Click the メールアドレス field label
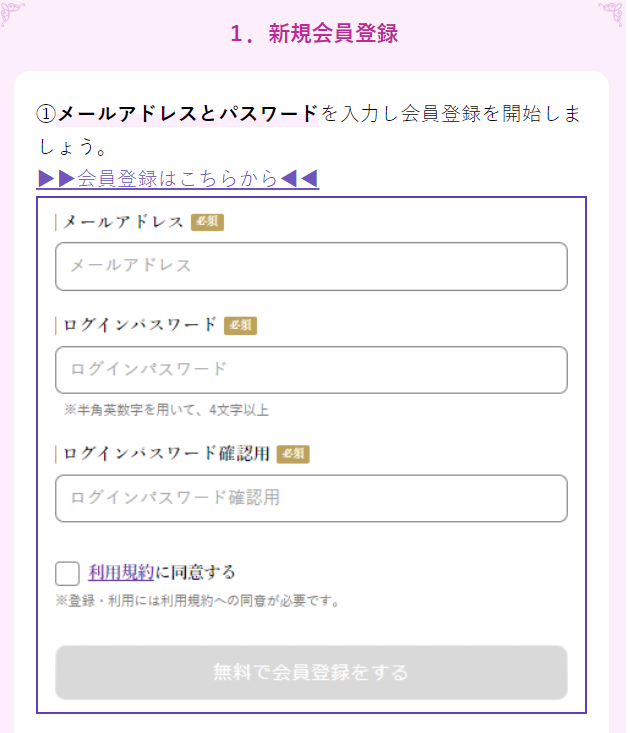Image resolution: width=631 pixels, height=733 pixels. [123, 222]
